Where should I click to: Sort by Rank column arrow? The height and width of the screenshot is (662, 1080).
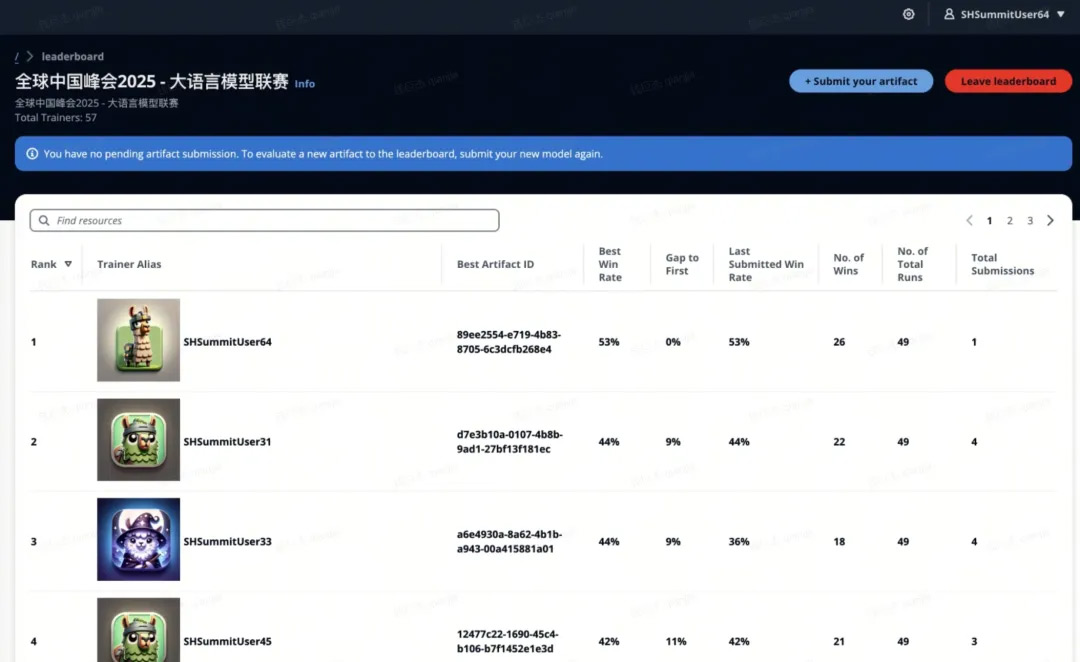(68, 265)
